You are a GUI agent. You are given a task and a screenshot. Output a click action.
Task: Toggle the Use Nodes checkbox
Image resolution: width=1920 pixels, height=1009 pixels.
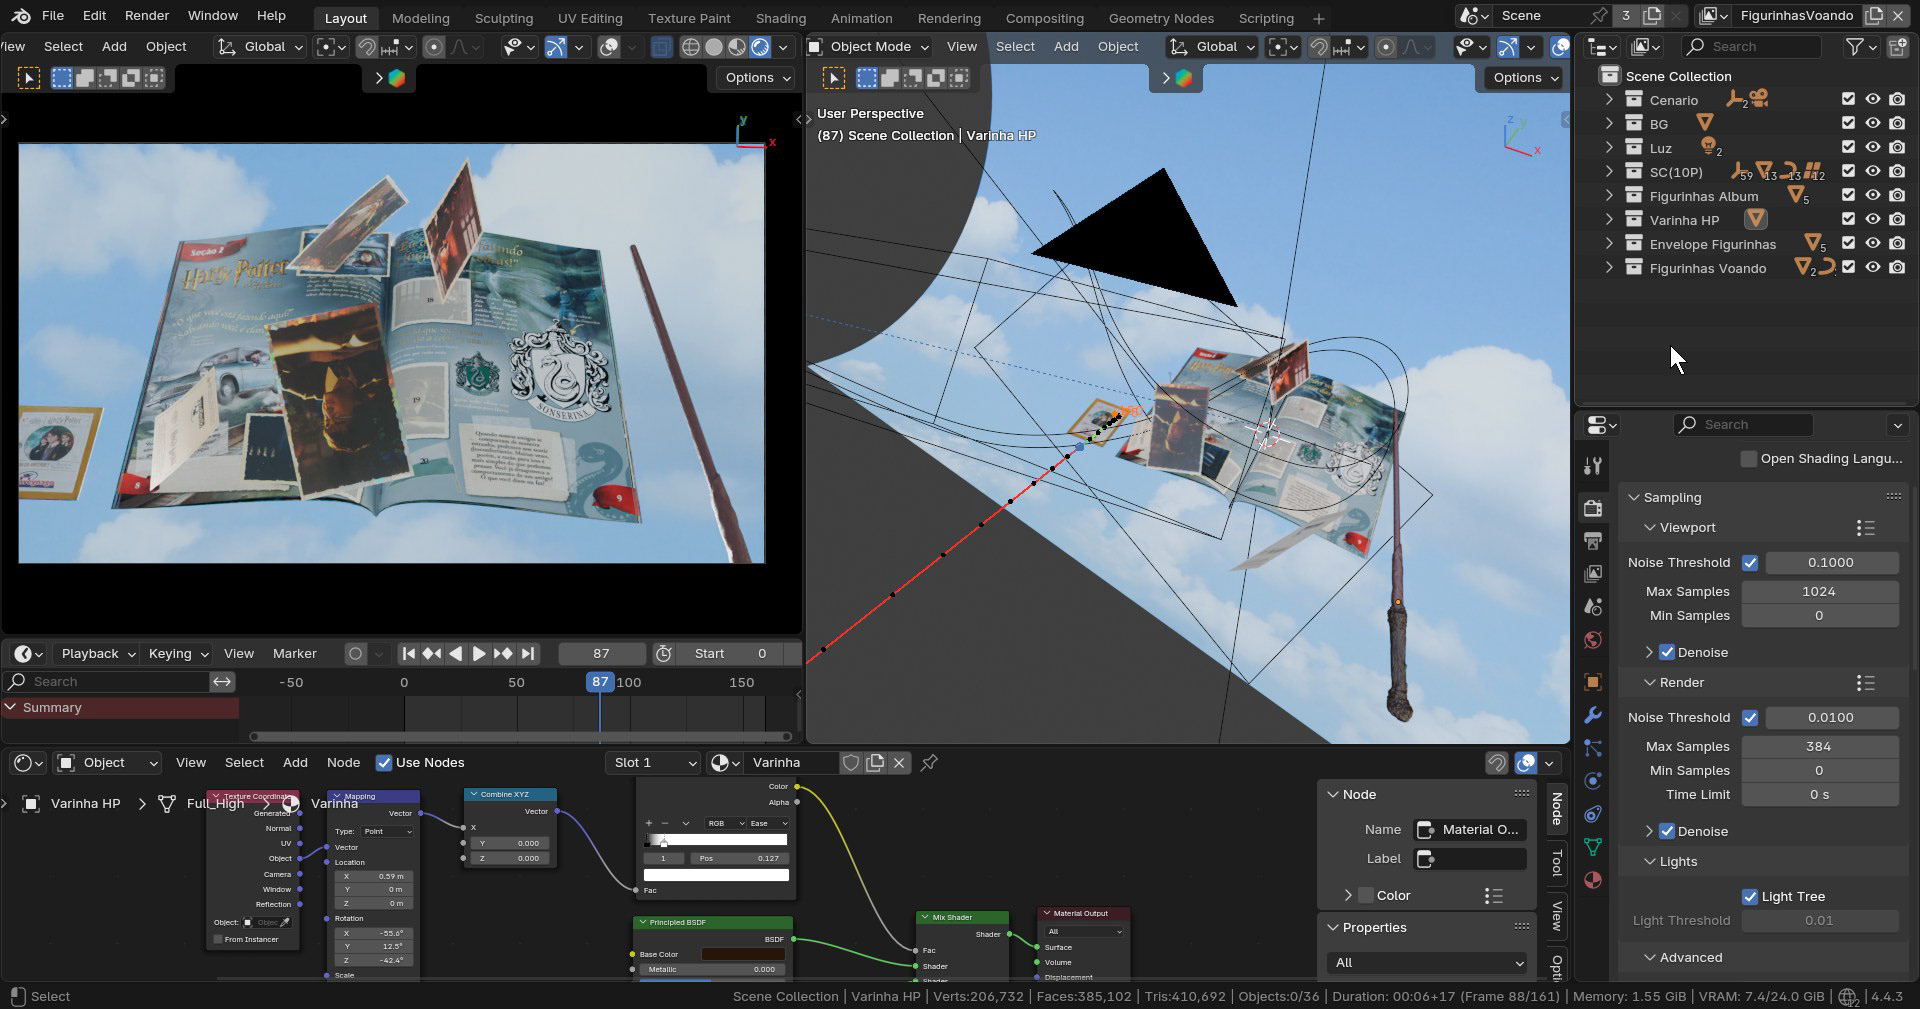(384, 763)
